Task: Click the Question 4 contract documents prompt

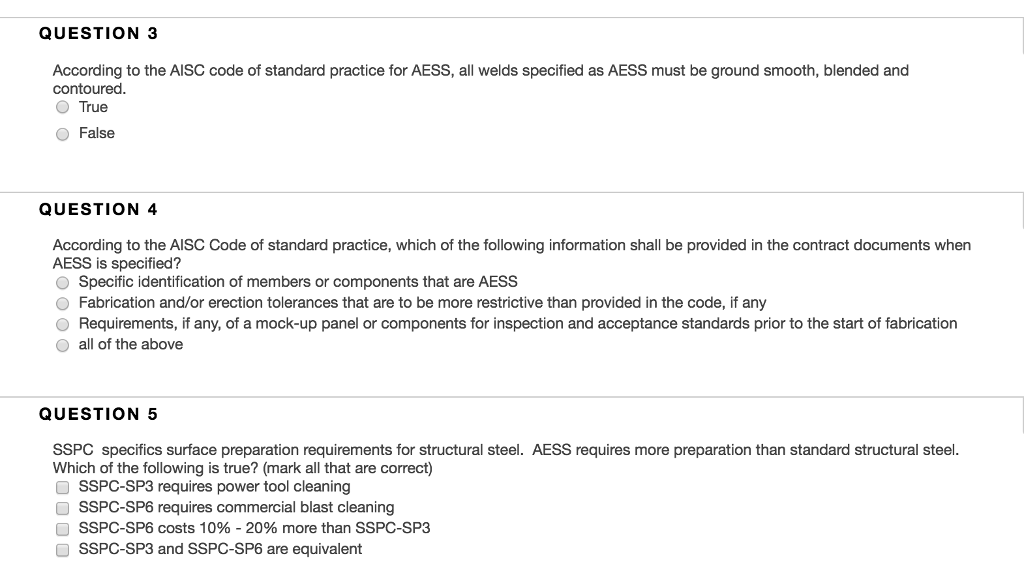Action: 510,243
